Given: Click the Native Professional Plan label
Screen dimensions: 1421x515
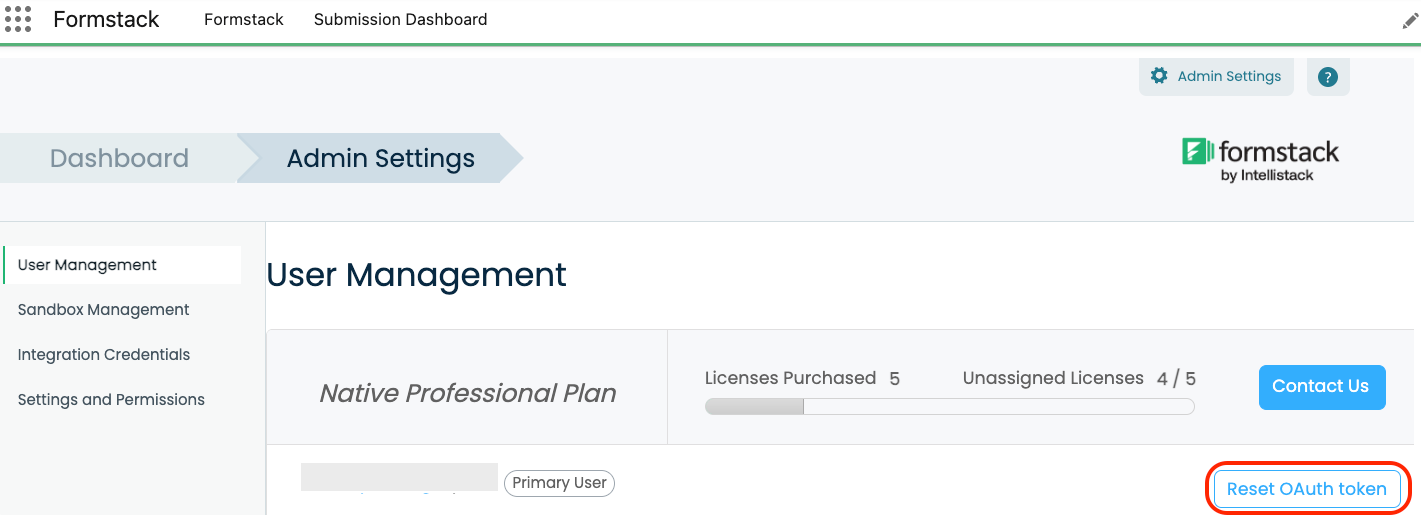Looking at the screenshot, I should (x=467, y=394).
